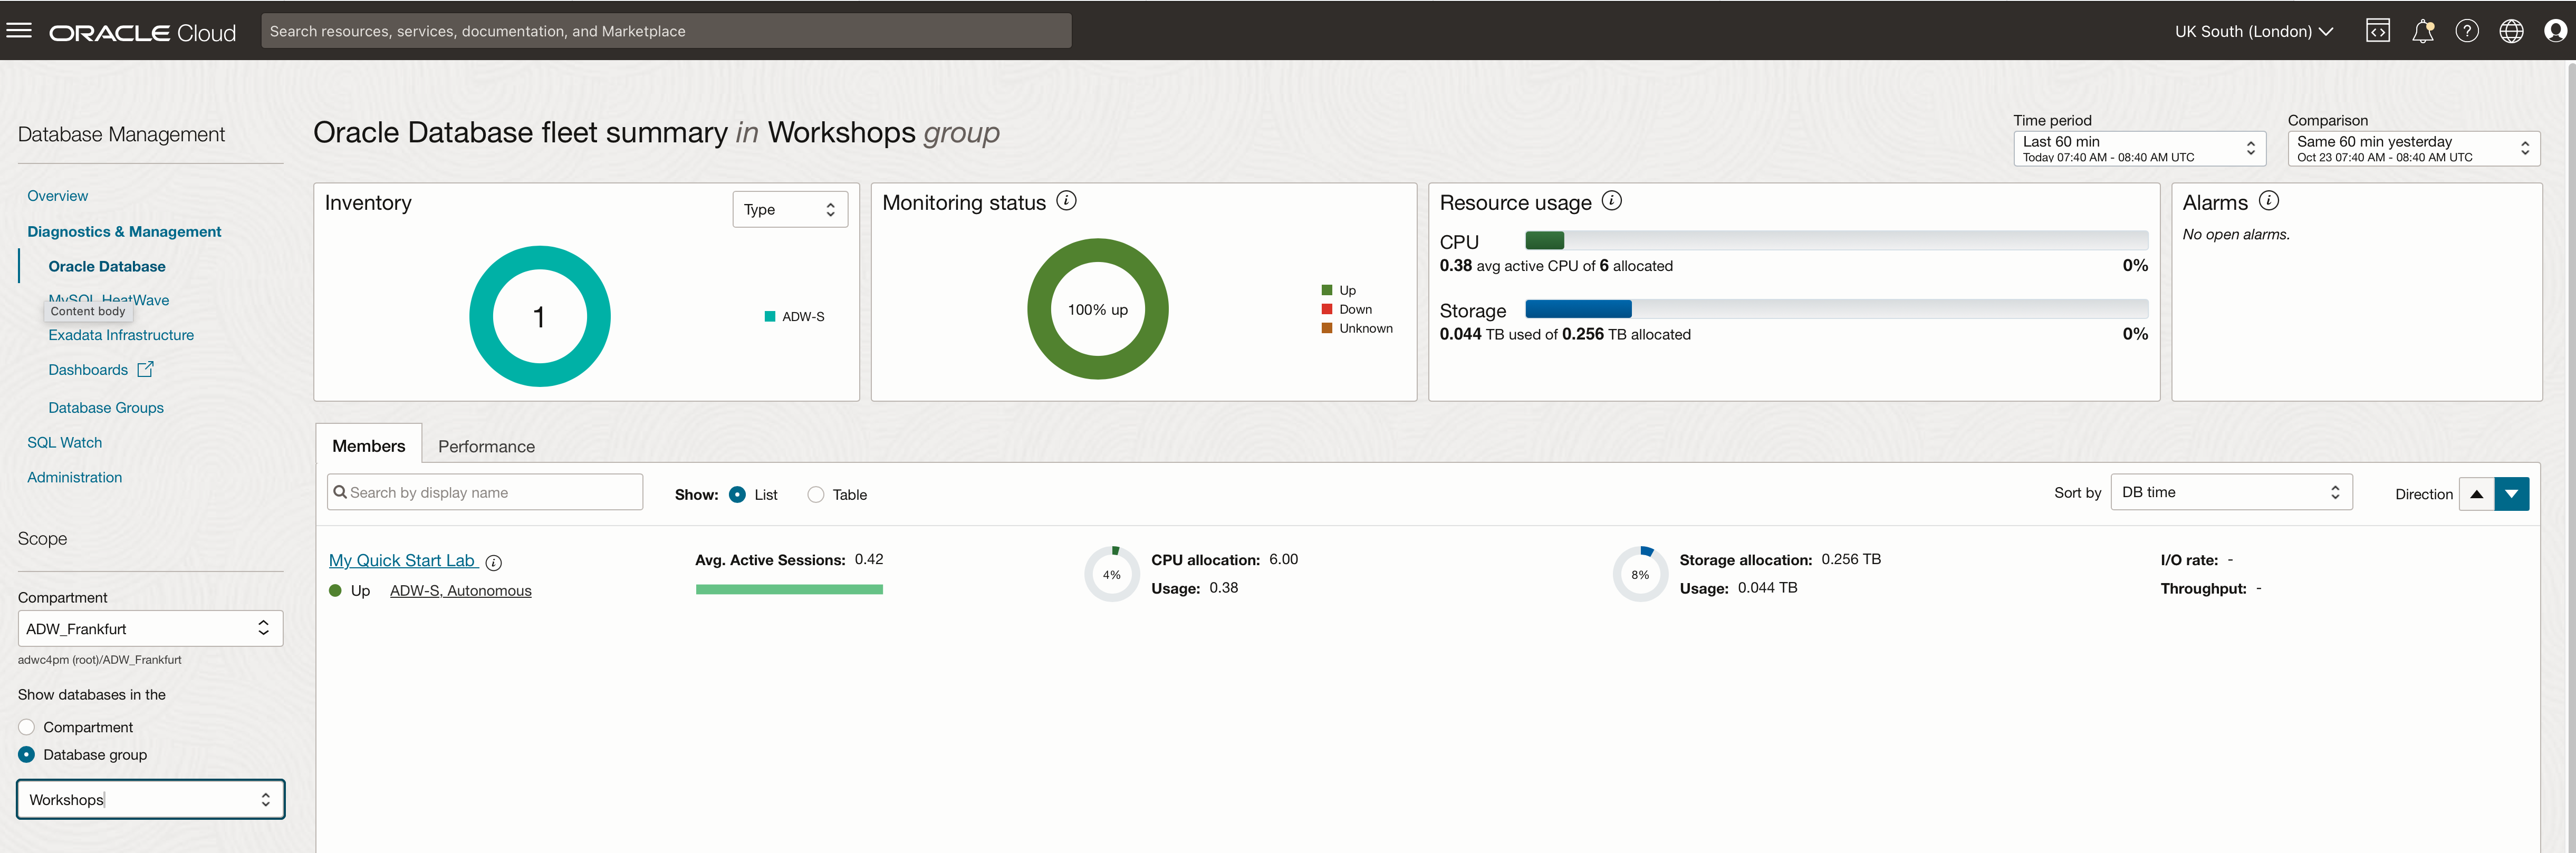
Task: Open the help question mark icon
Action: 2467,31
